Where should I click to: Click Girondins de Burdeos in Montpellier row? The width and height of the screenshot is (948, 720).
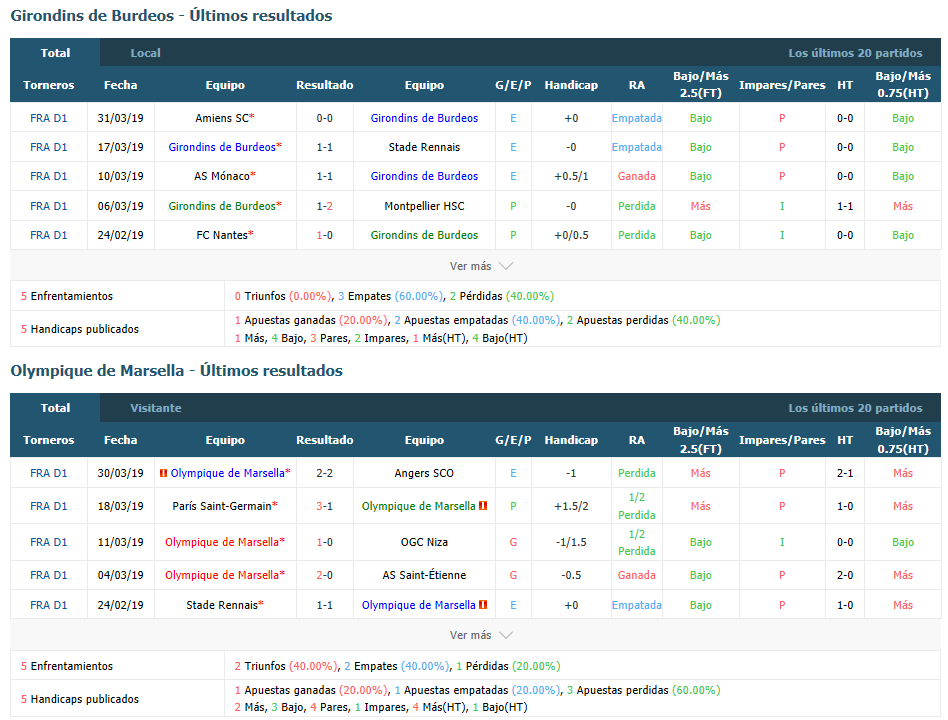(222, 206)
